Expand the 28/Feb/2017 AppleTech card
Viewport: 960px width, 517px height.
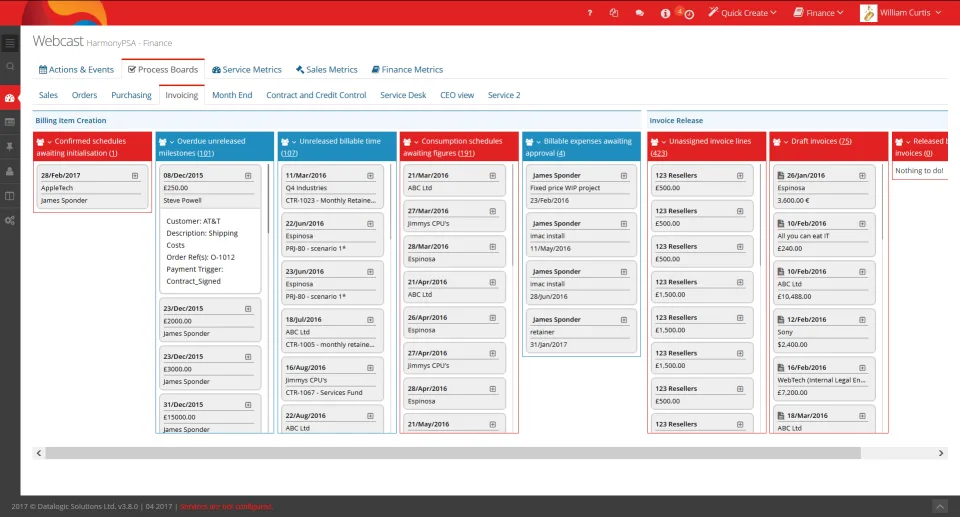click(x=135, y=176)
